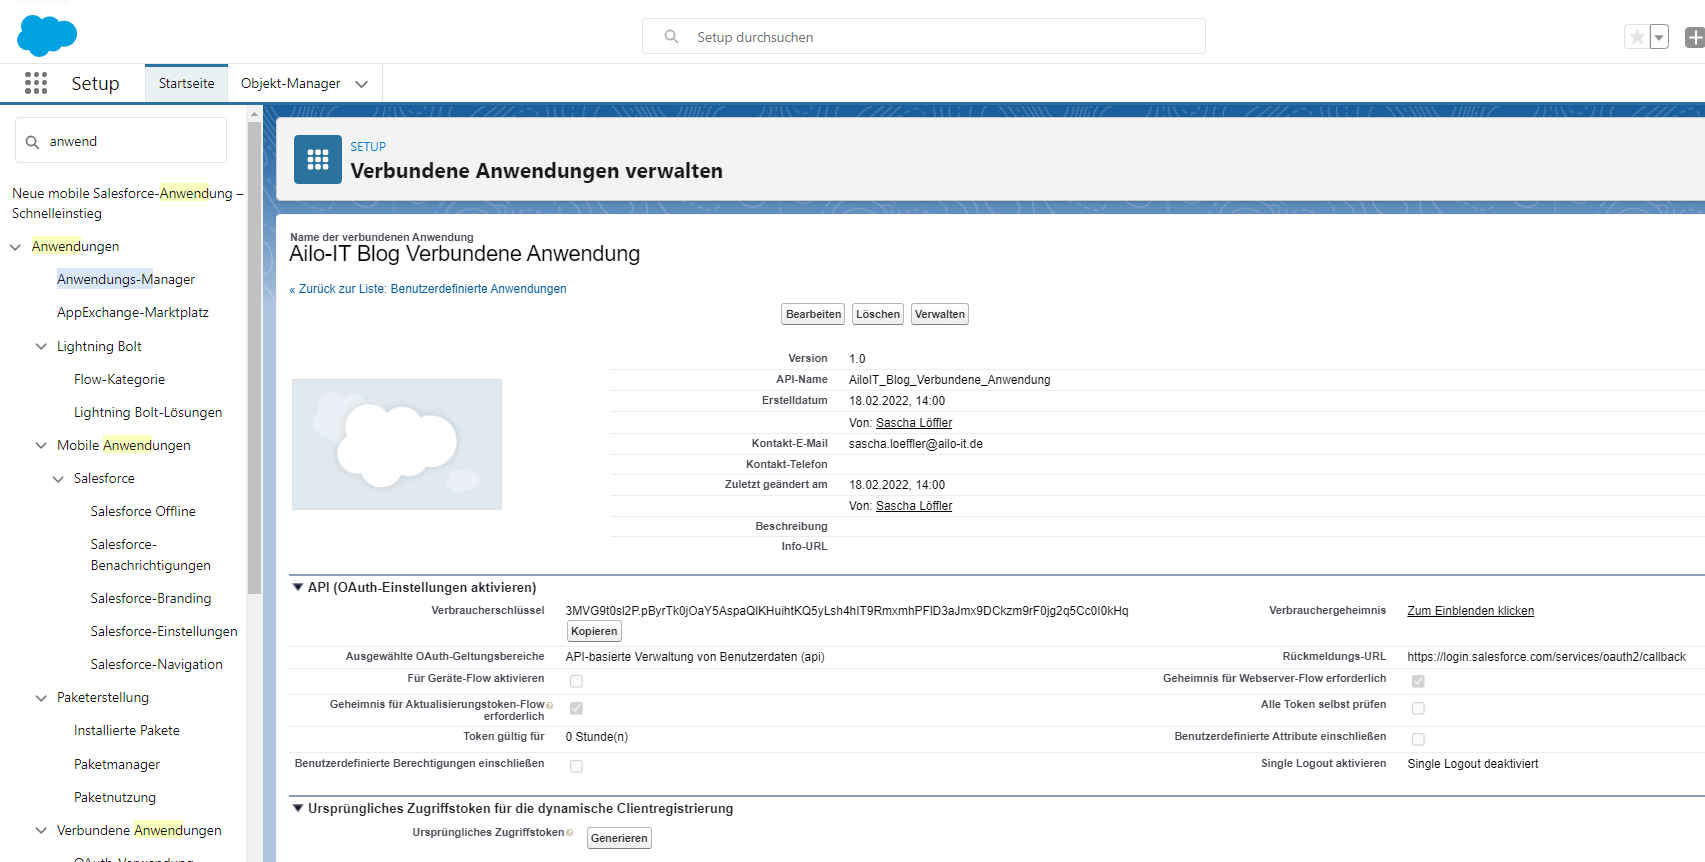Viewport: 1705px width, 862px height.
Task: Click the API-Name value AiloIT_Blog_Verbundene_Anwendung
Action: pos(950,380)
